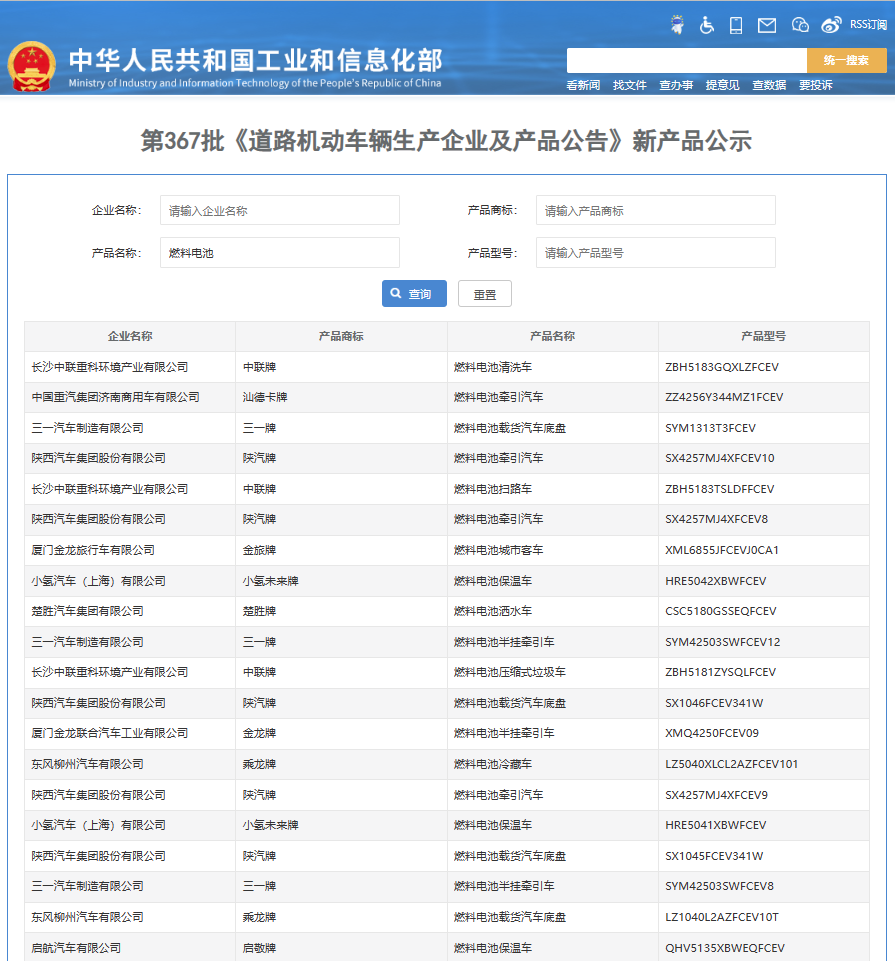895x961 pixels.
Task: Open the Weibo icon
Action: point(831,25)
